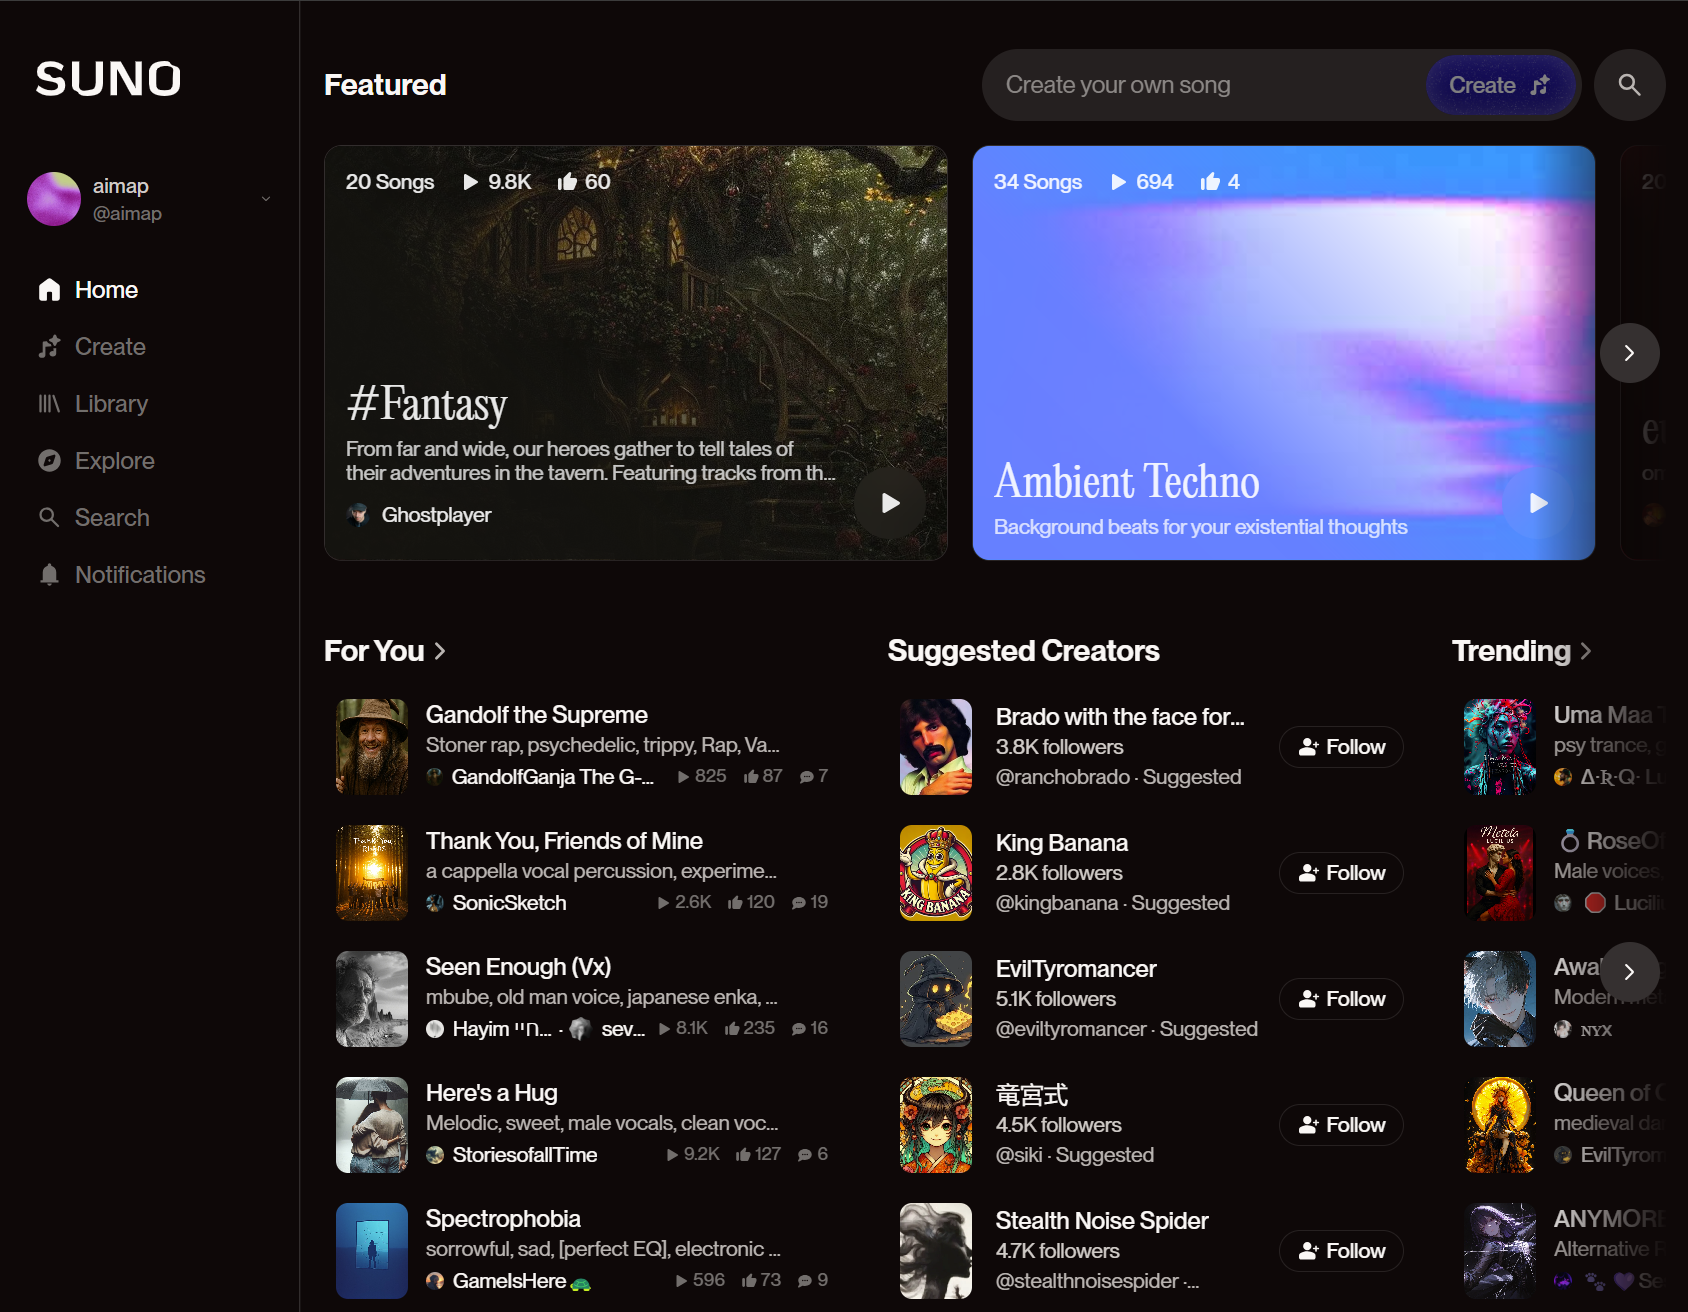The image size is (1688, 1312).
Task: Go to Library in the sidebar
Action: click(x=111, y=404)
